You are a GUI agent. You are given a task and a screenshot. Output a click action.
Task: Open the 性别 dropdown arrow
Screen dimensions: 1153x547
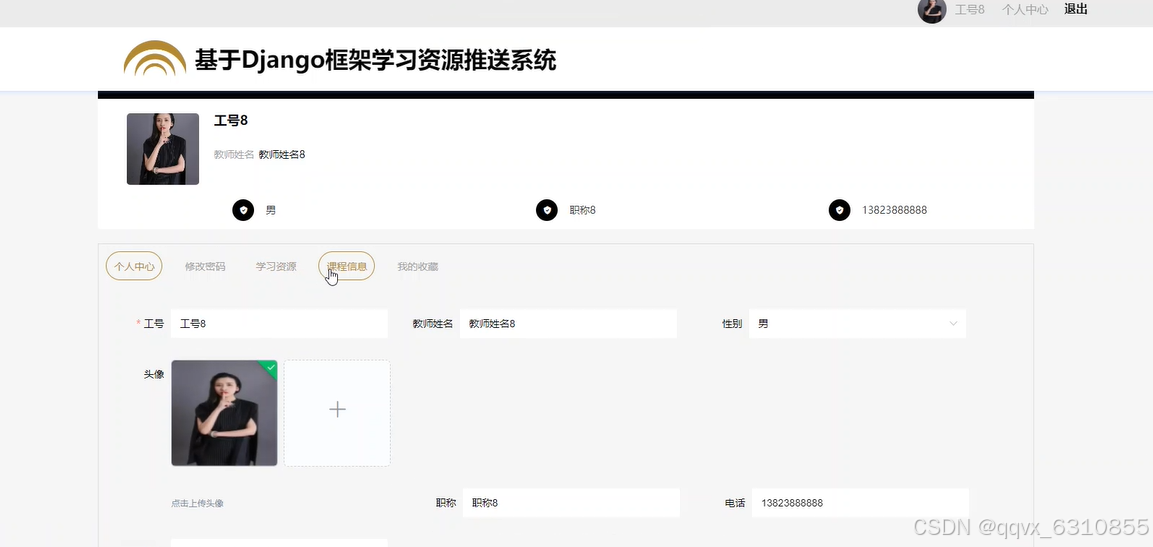[x=953, y=323]
